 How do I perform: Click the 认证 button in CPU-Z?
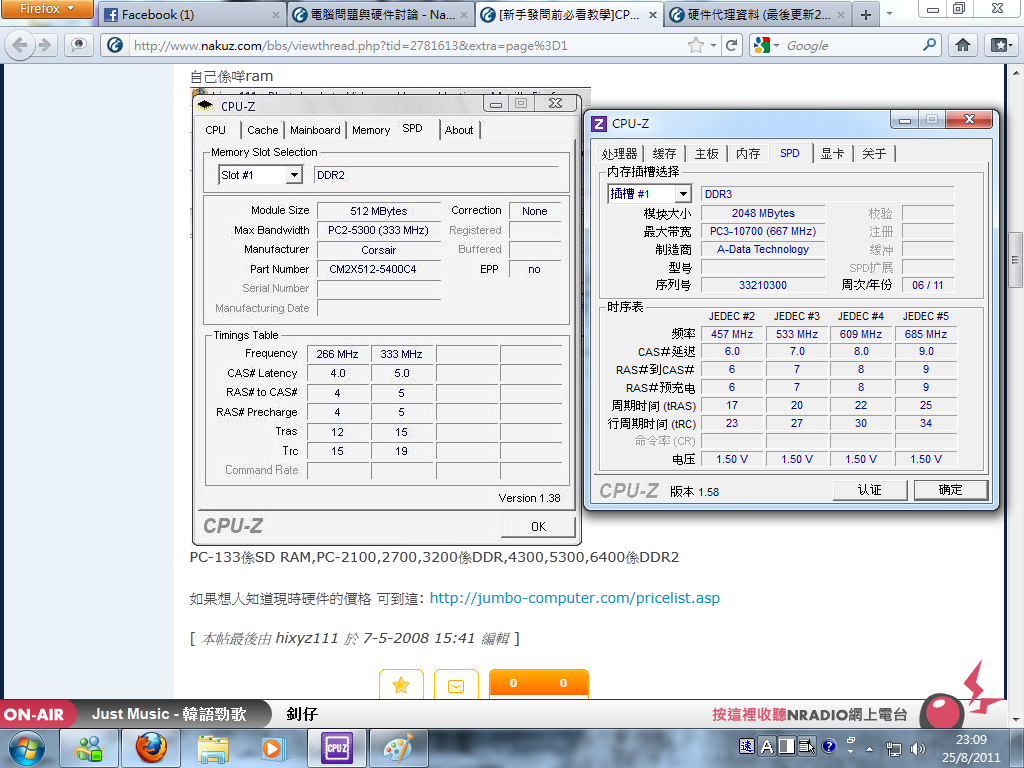(x=870, y=489)
